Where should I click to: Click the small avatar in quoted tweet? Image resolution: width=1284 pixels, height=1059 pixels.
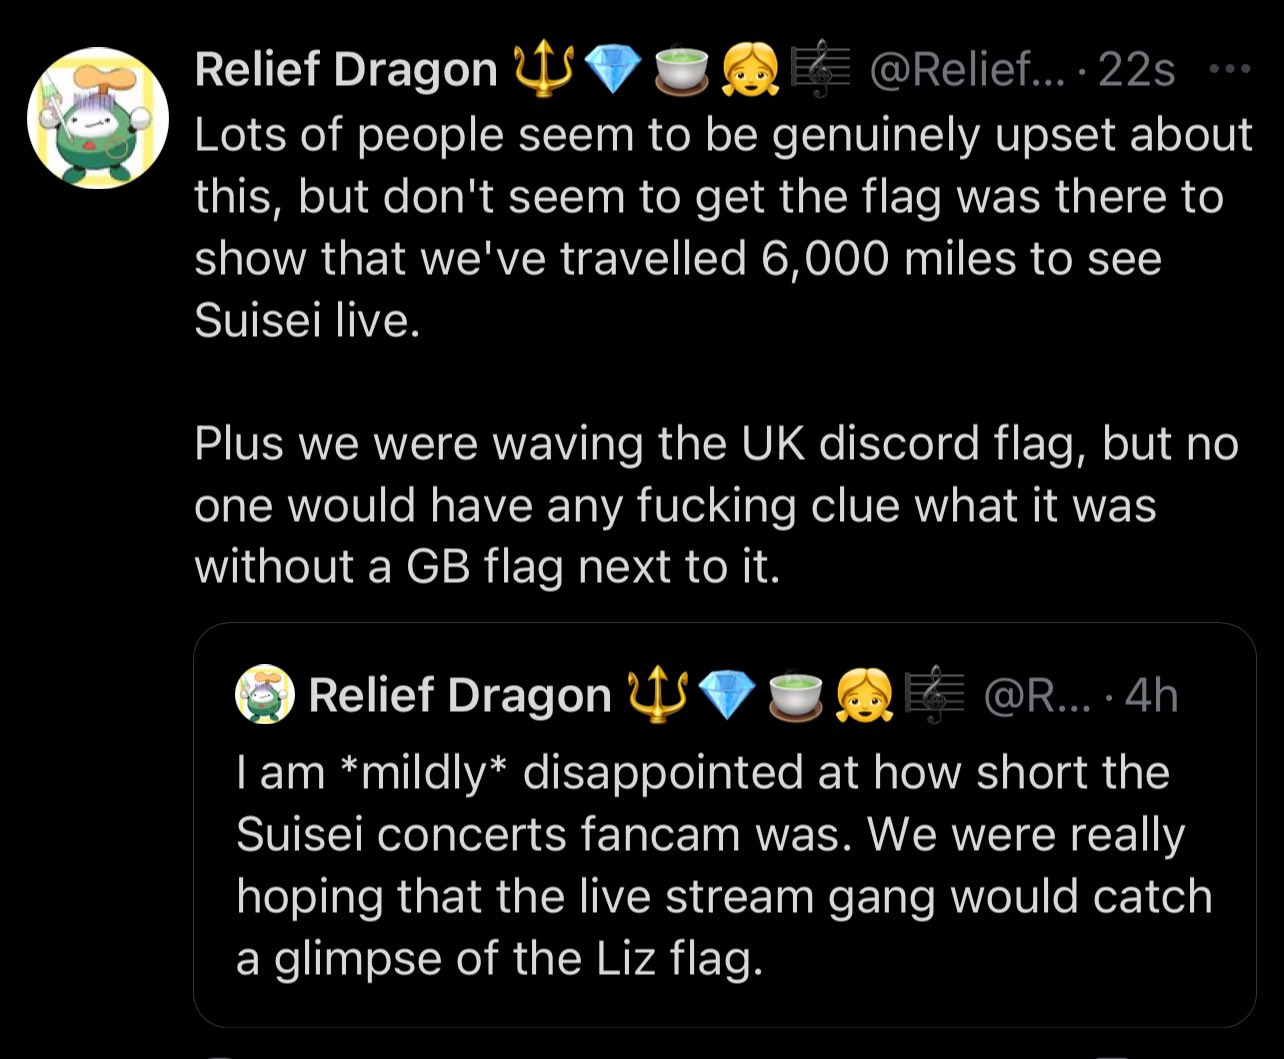(x=265, y=695)
